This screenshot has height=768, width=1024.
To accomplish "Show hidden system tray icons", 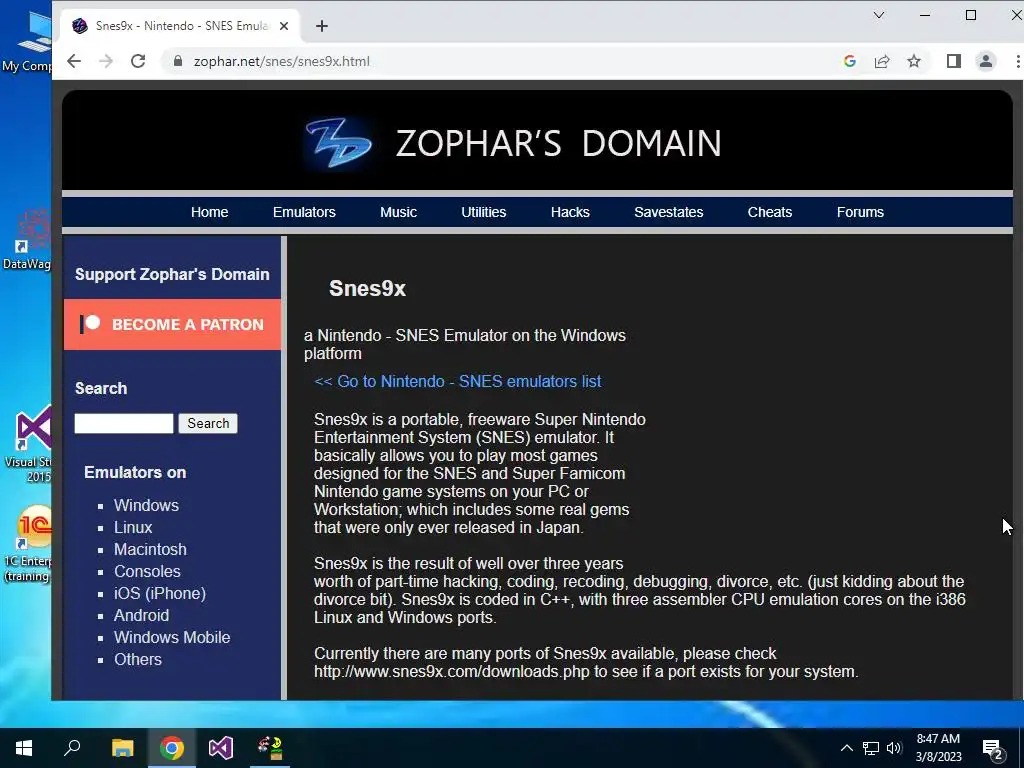I will coord(846,748).
